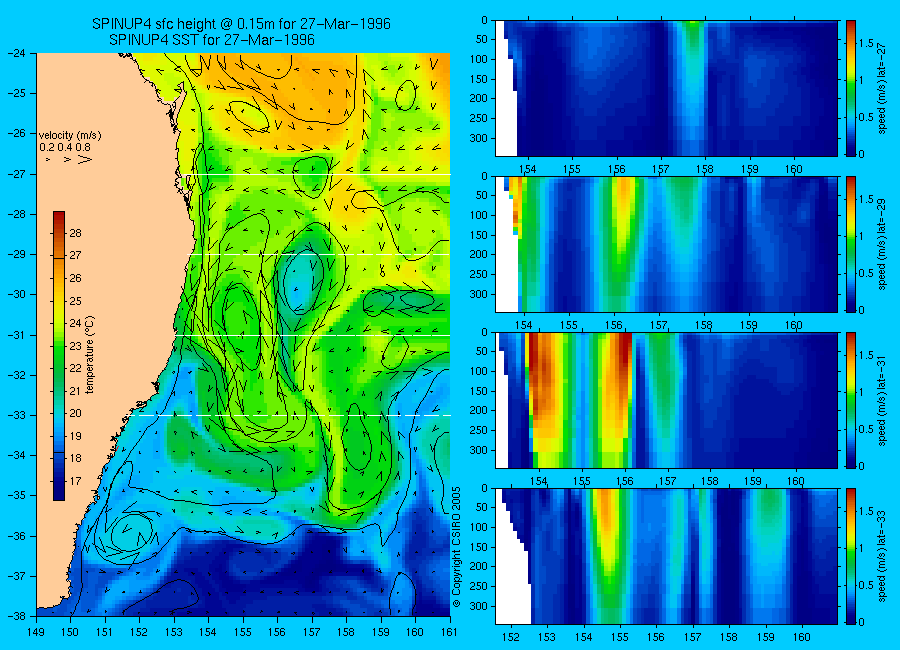Click the "28" tick on the temperature colorbar
Viewport: 900px width, 650px height.
pos(75,233)
